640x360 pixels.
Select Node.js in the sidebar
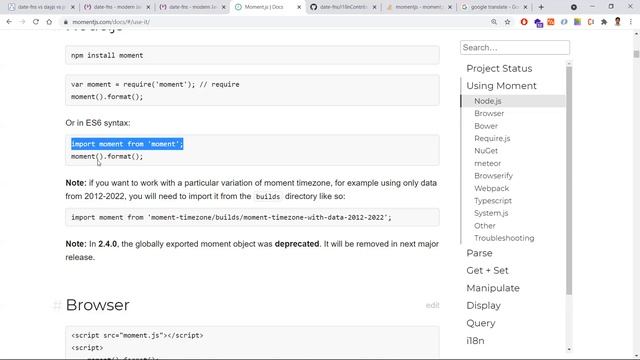pyautogui.click(x=488, y=101)
